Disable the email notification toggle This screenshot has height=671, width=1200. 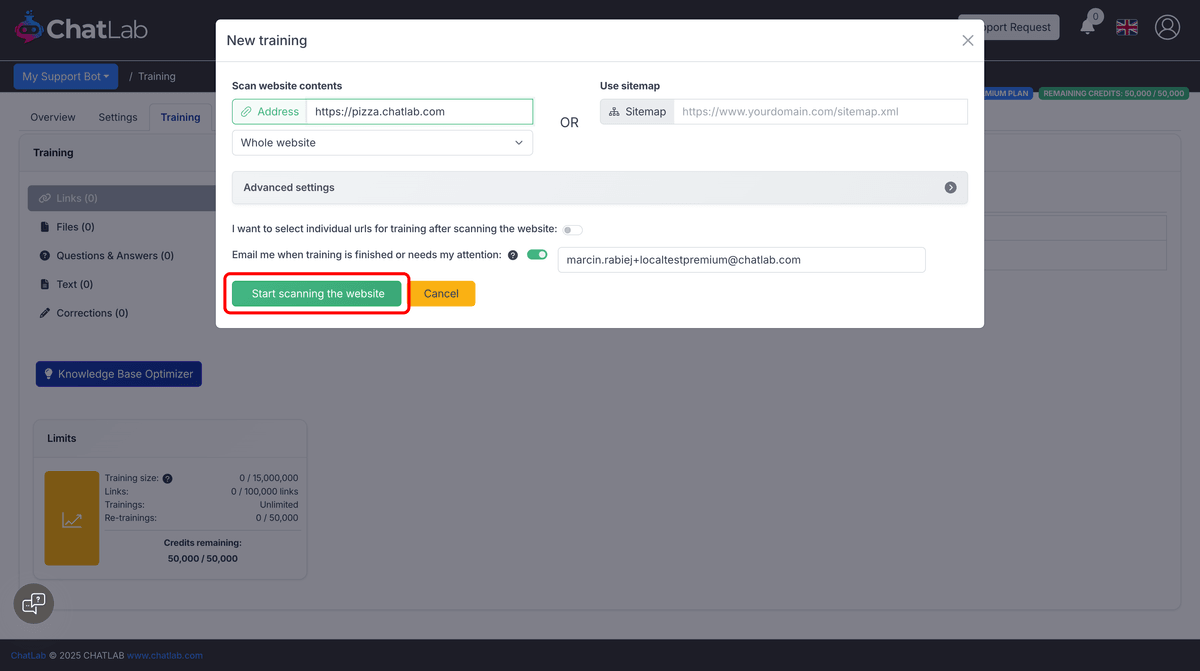click(x=537, y=255)
